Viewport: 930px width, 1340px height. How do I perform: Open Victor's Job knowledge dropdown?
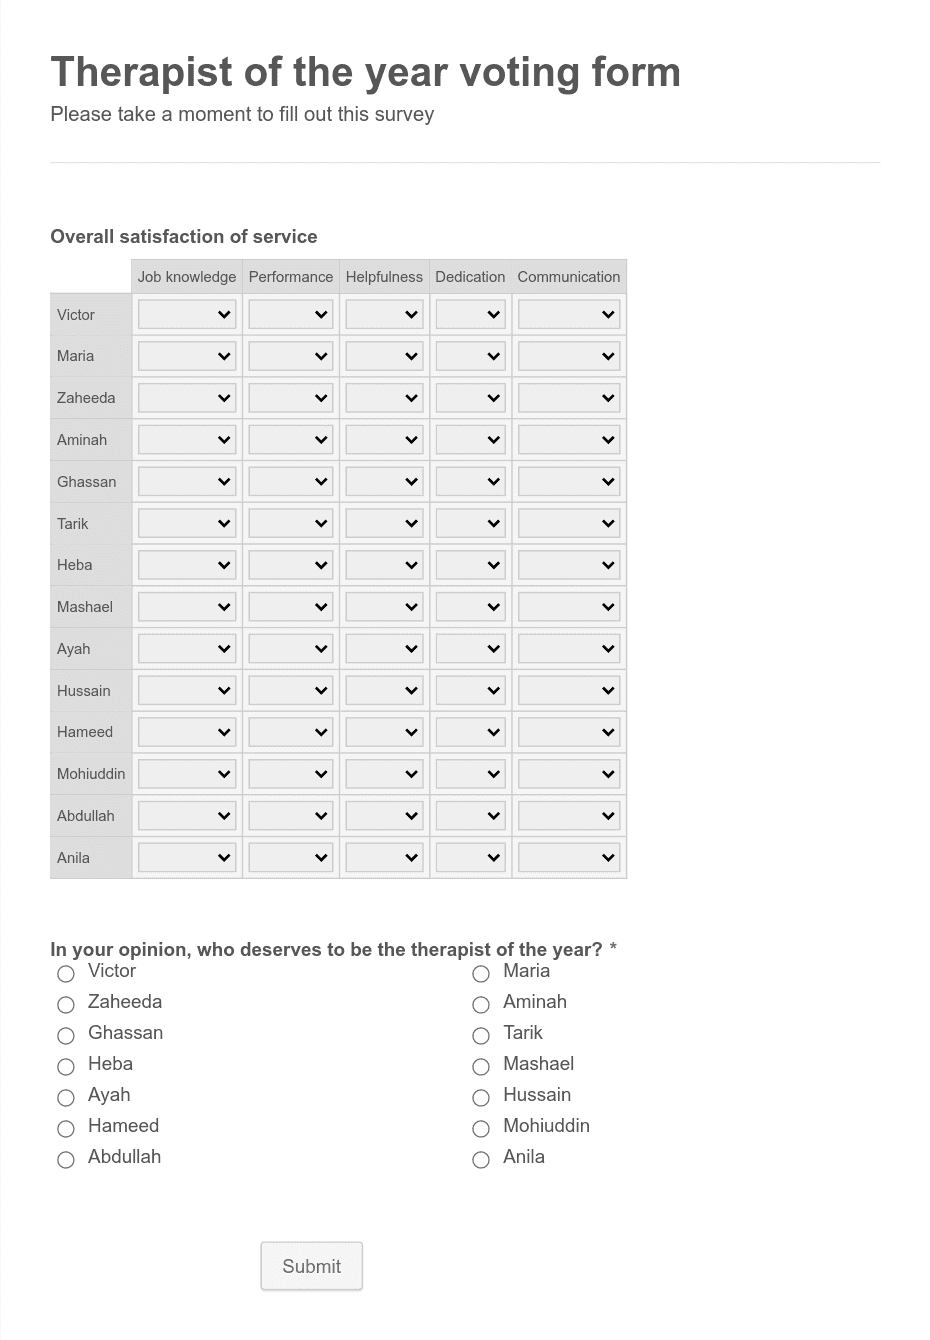coord(186,315)
